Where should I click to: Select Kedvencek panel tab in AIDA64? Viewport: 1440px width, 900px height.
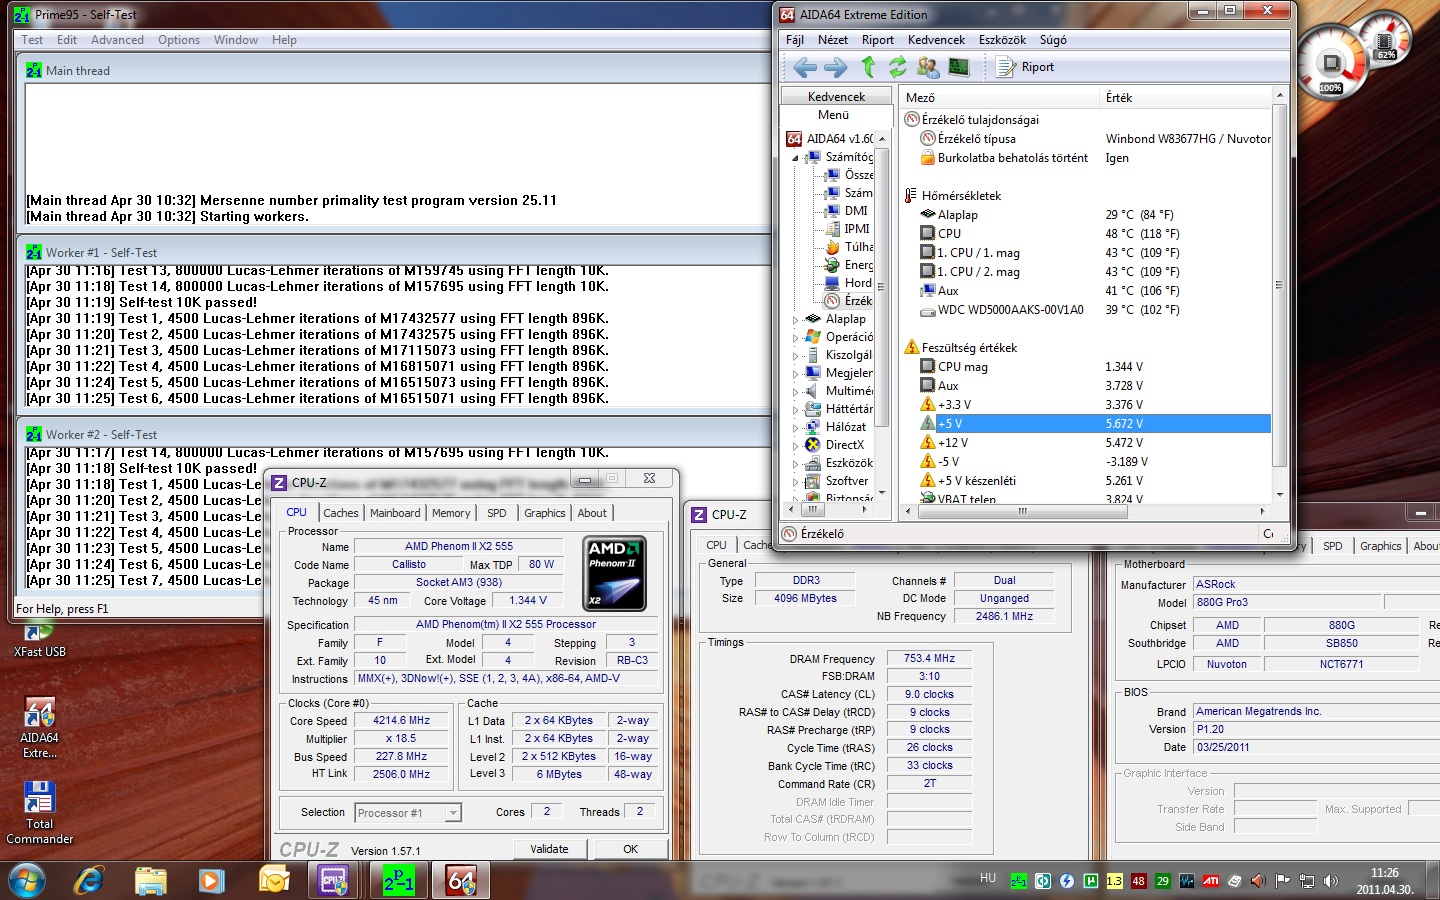tap(836, 97)
